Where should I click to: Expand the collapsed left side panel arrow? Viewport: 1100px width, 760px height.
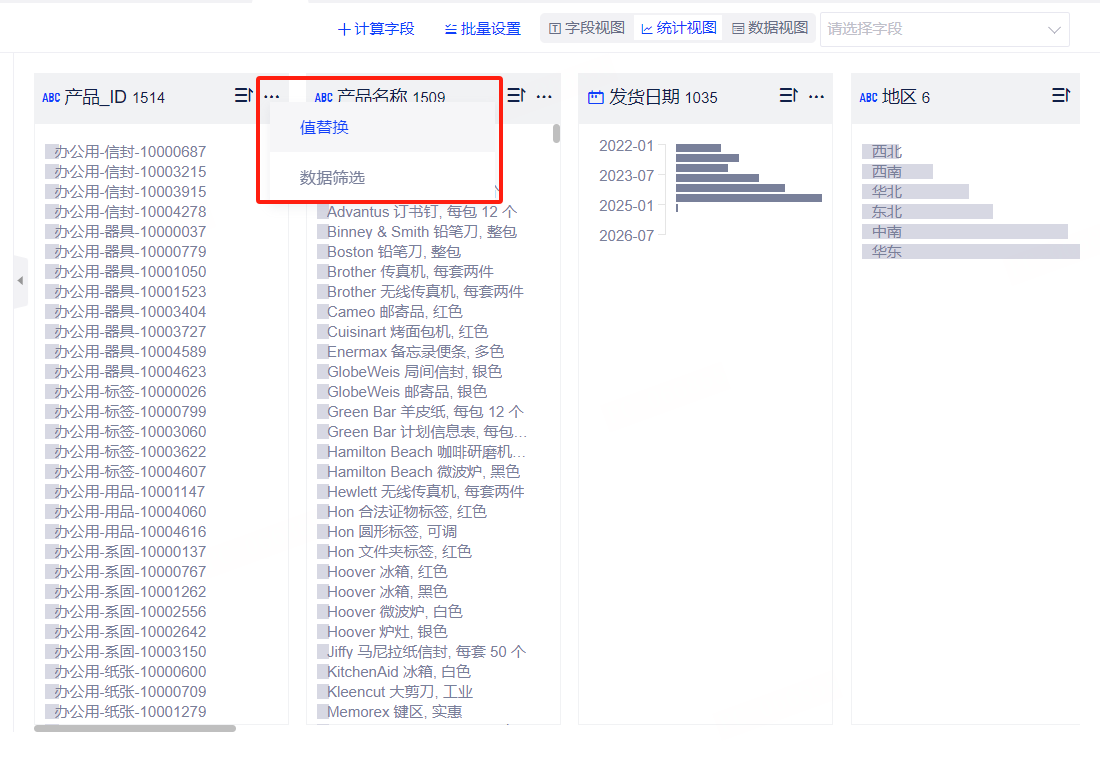pos(20,281)
